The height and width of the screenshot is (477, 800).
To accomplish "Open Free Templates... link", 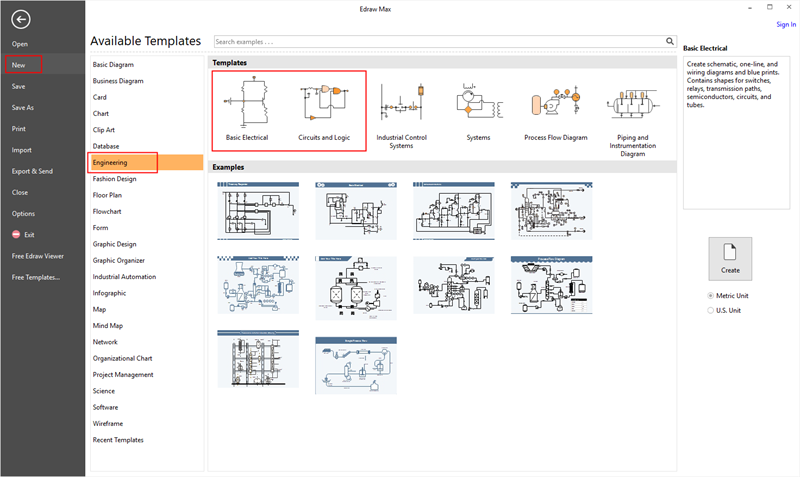I will [36, 278].
